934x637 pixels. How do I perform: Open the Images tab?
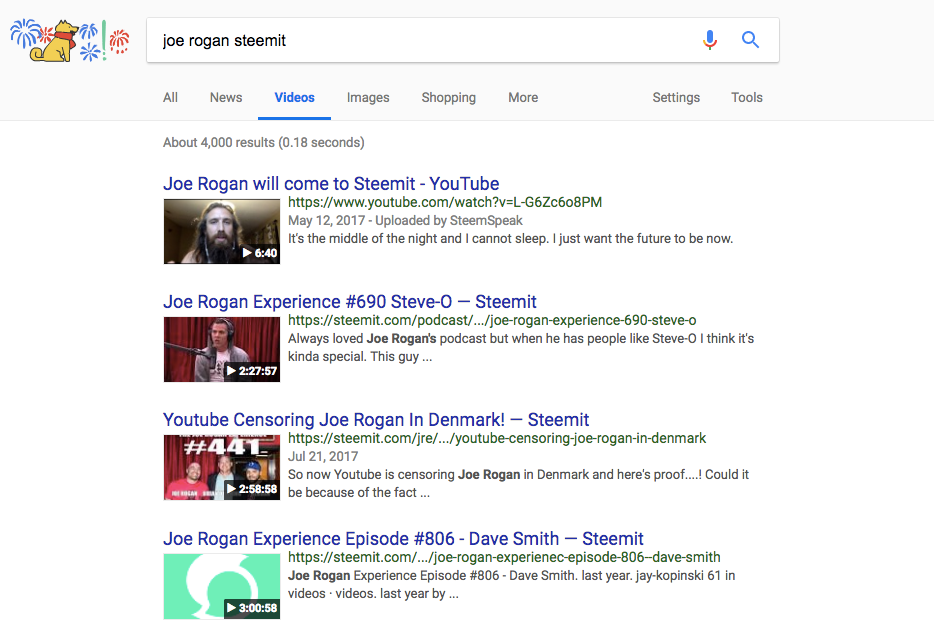point(368,98)
